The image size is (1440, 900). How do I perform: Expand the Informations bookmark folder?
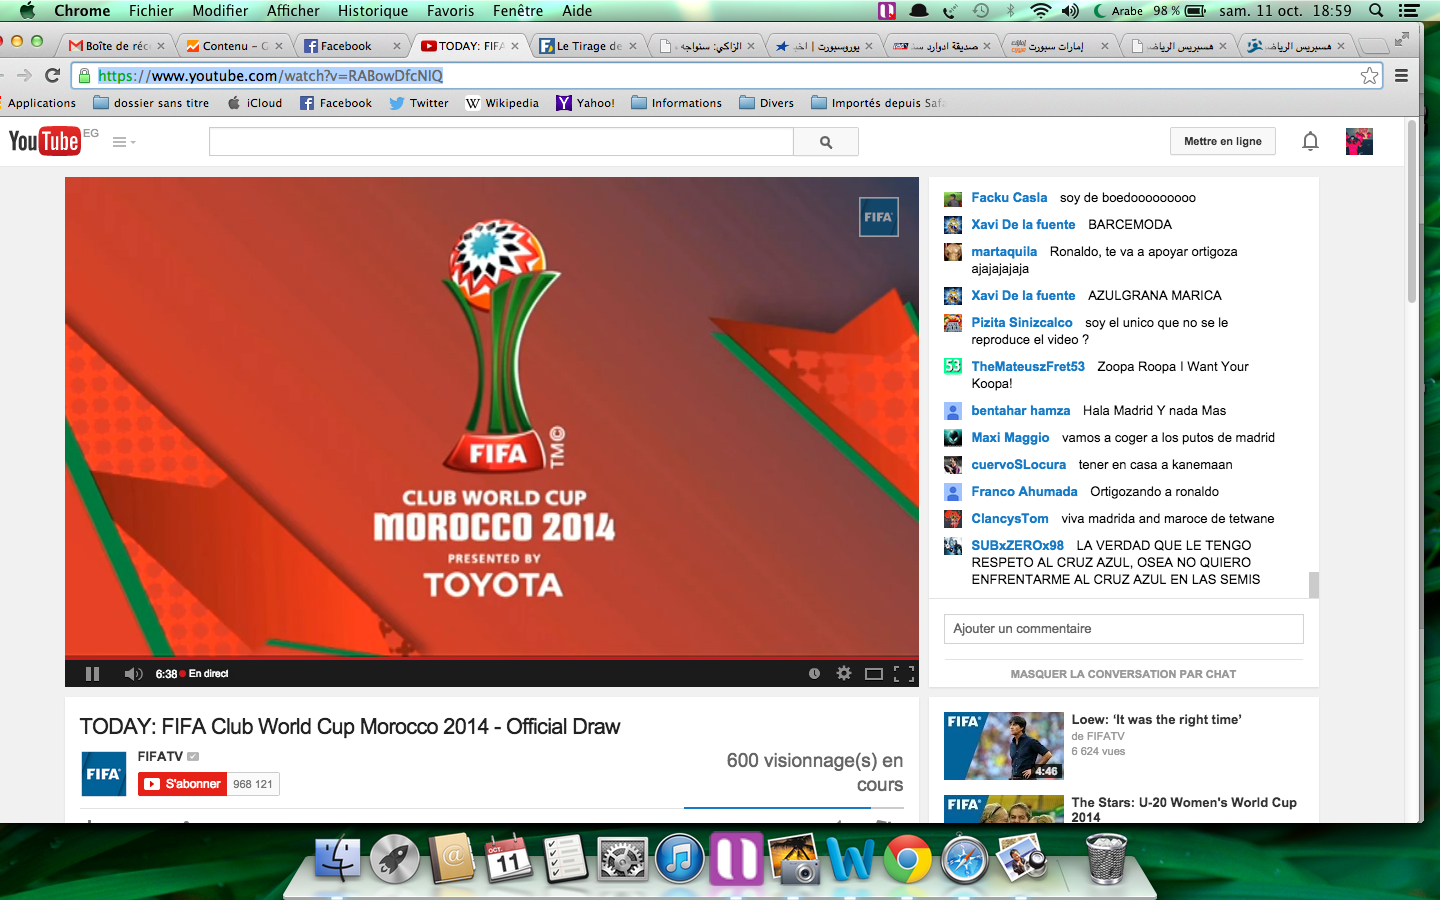[677, 103]
